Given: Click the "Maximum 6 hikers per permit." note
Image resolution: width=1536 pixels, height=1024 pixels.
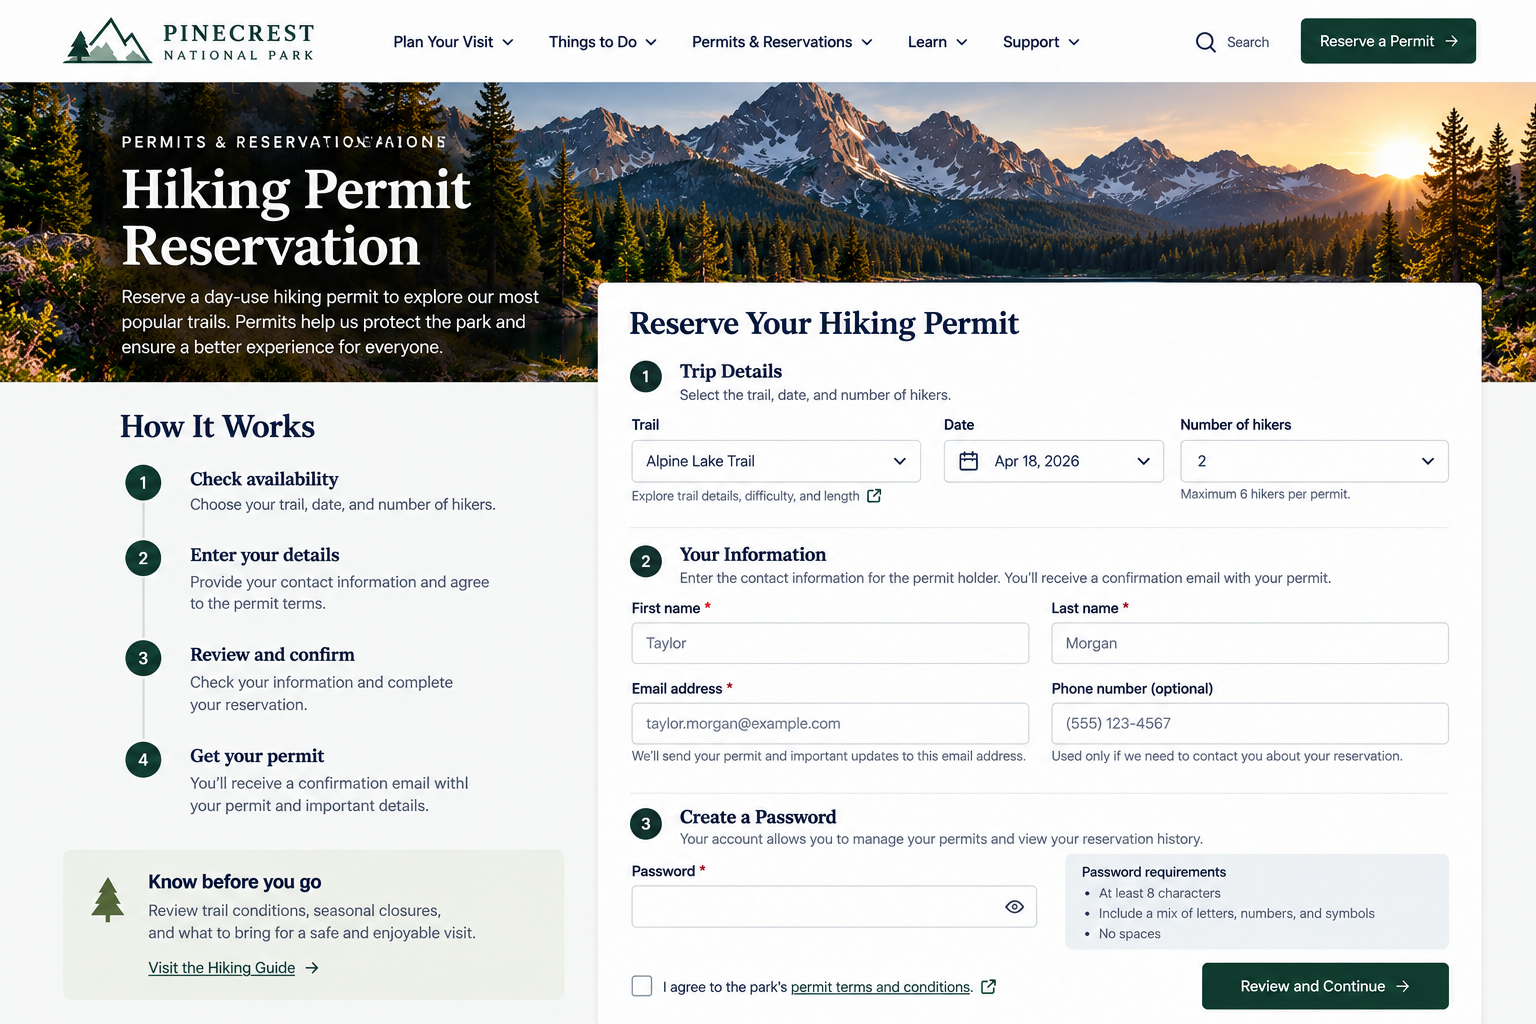Looking at the screenshot, I should coord(1265,494).
